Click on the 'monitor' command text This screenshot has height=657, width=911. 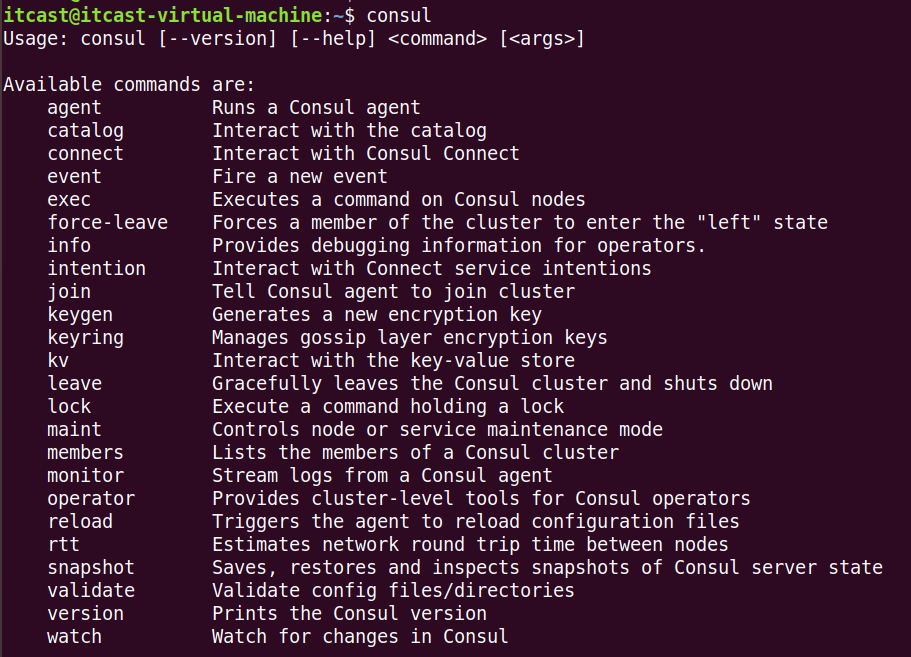pyautogui.click(x=85, y=476)
